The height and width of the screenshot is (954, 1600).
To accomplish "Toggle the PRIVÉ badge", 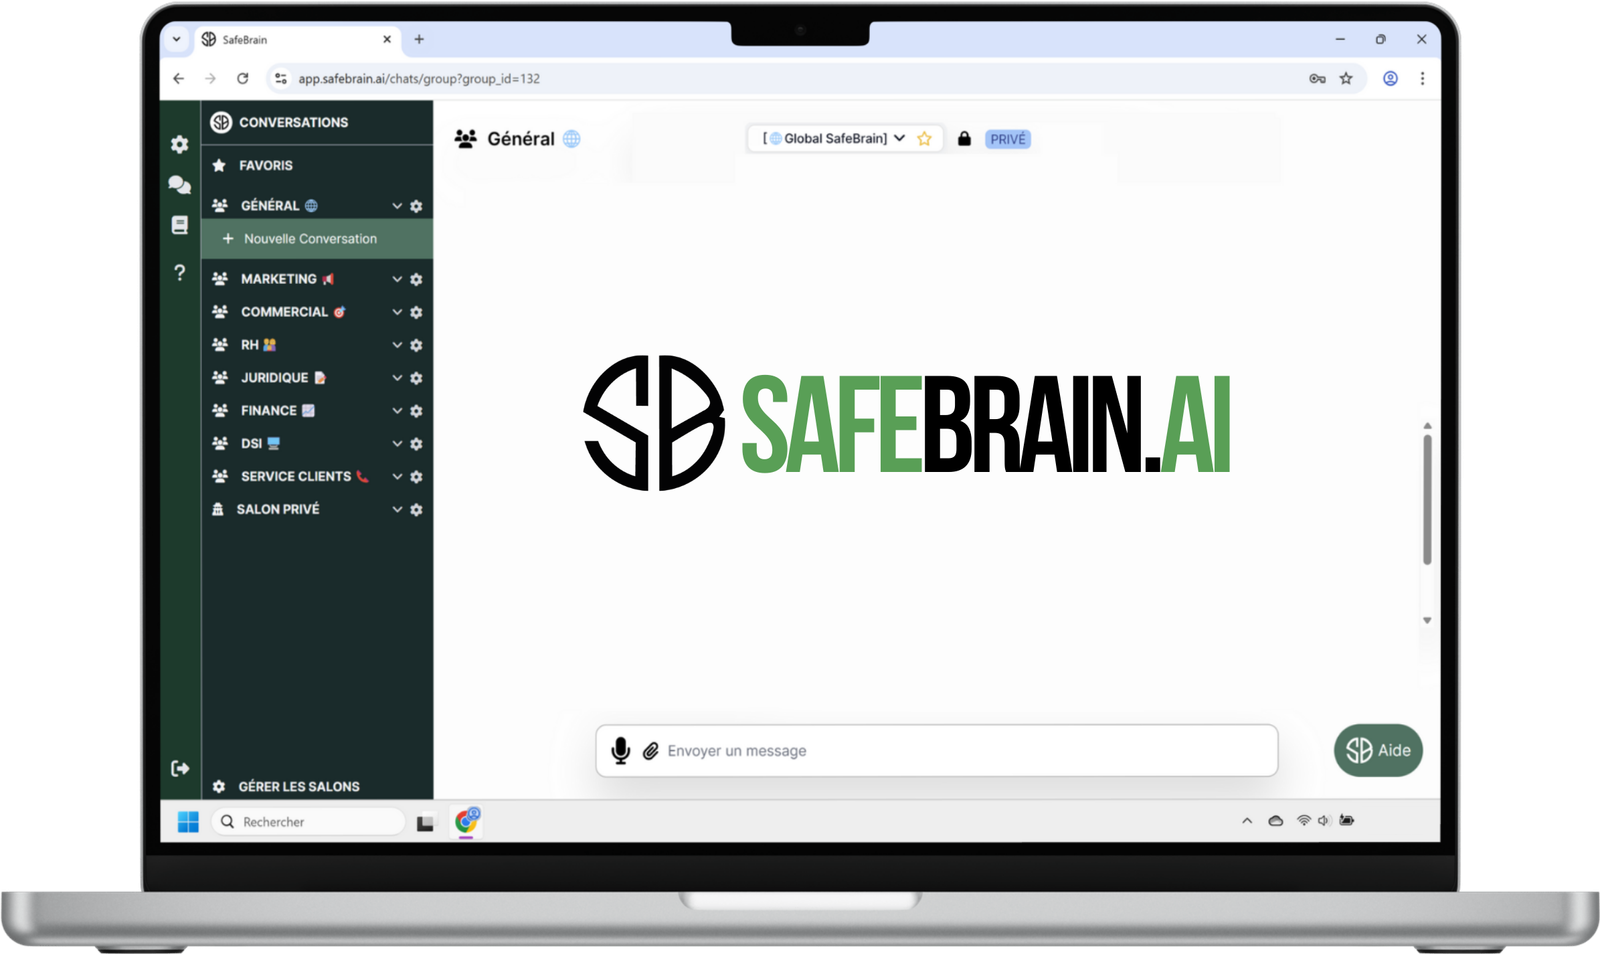I will 1007,139.
